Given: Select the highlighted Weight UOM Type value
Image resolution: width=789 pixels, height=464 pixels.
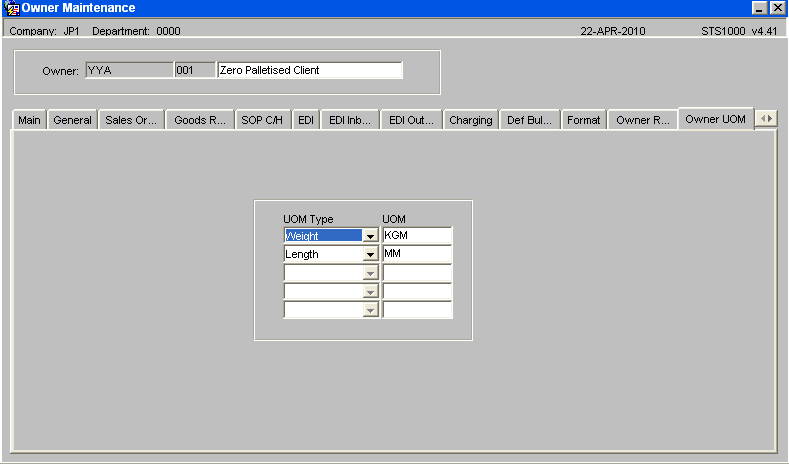Looking at the screenshot, I should [323, 236].
